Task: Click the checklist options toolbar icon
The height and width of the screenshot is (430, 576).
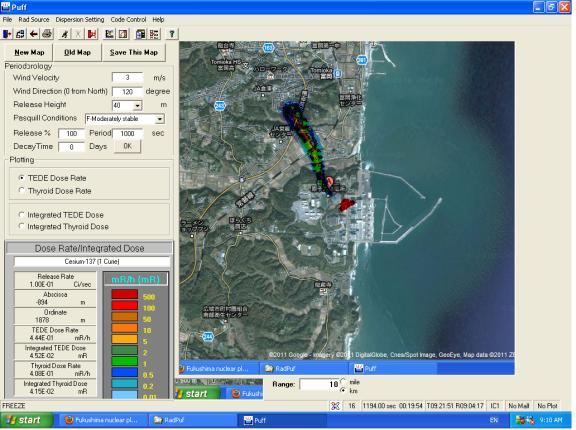Action: (154, 34)
